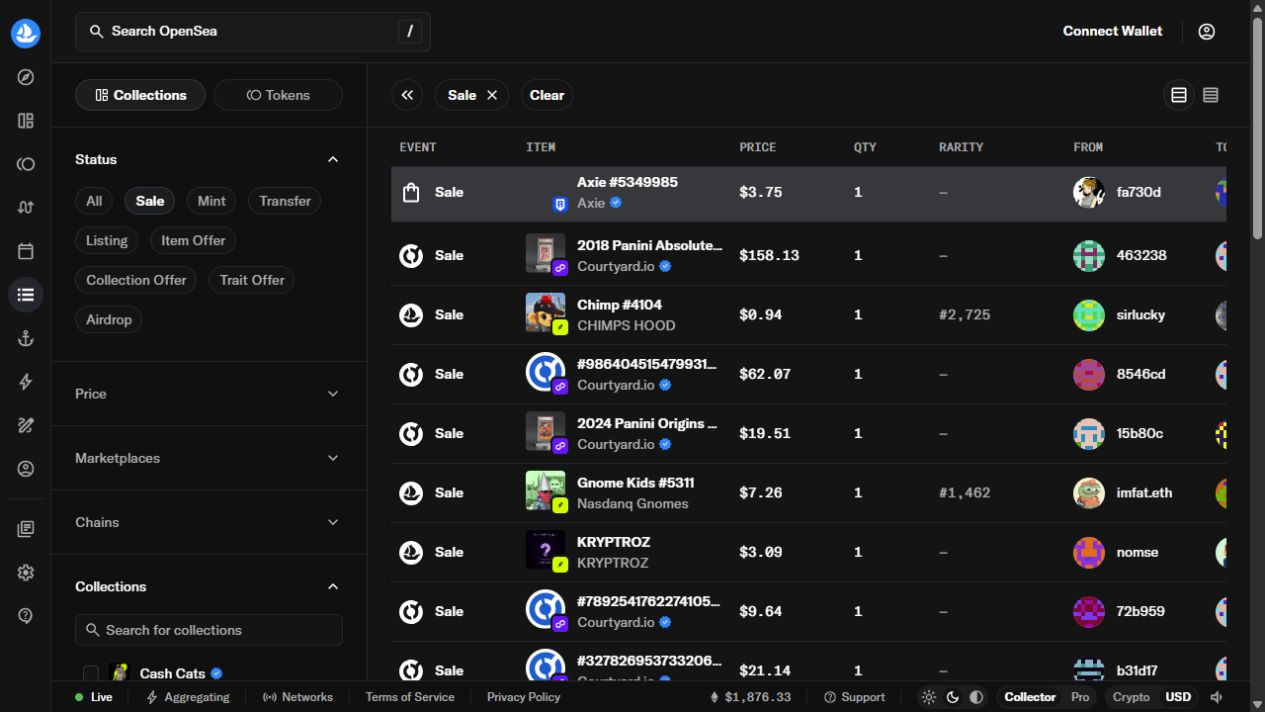Toggle currency display to Crypto
The width and height of the screenshot is (1265, 712).
1132,697
